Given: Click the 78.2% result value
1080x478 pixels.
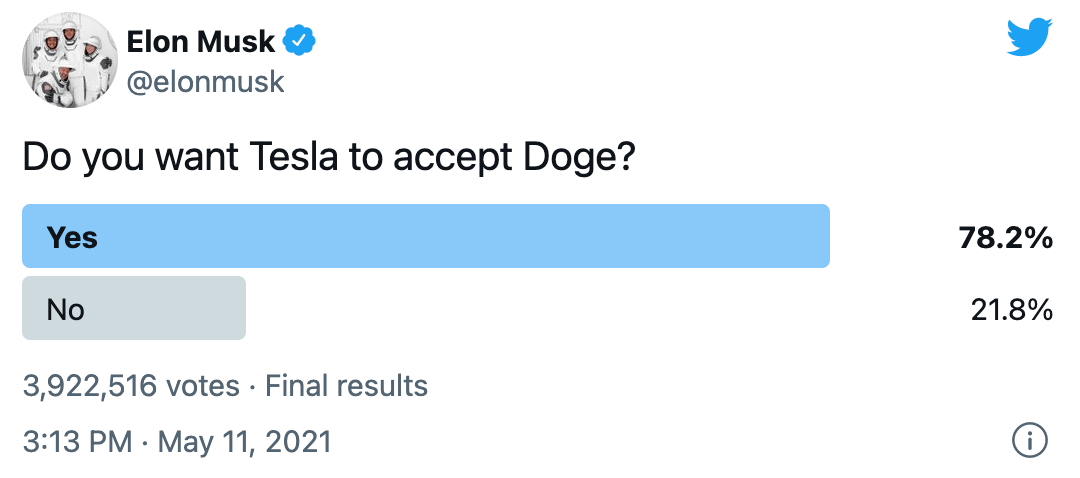Looking at the screenshot, I should 1005,238.
